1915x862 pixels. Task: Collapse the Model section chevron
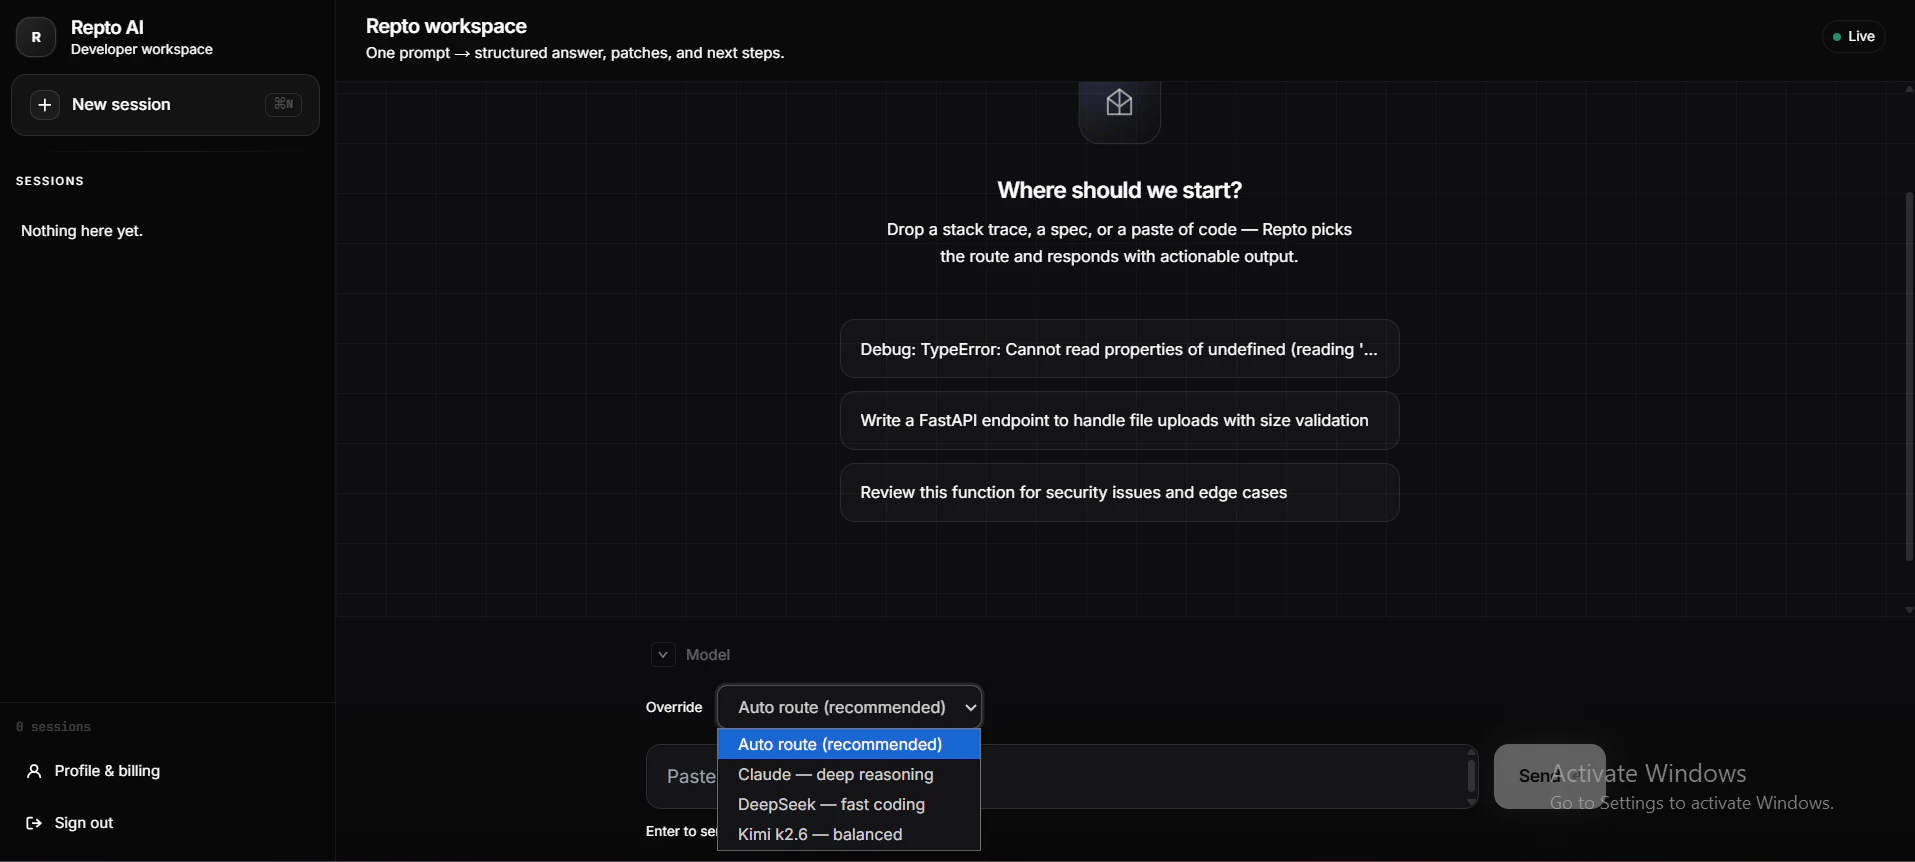tap(663, 655)
